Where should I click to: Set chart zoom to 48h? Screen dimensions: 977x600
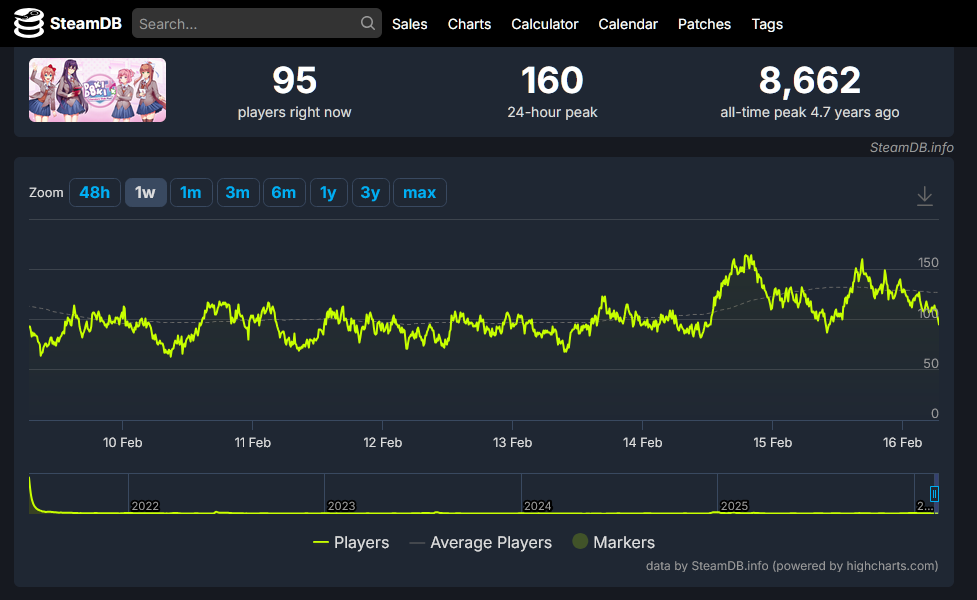[95, 193]
